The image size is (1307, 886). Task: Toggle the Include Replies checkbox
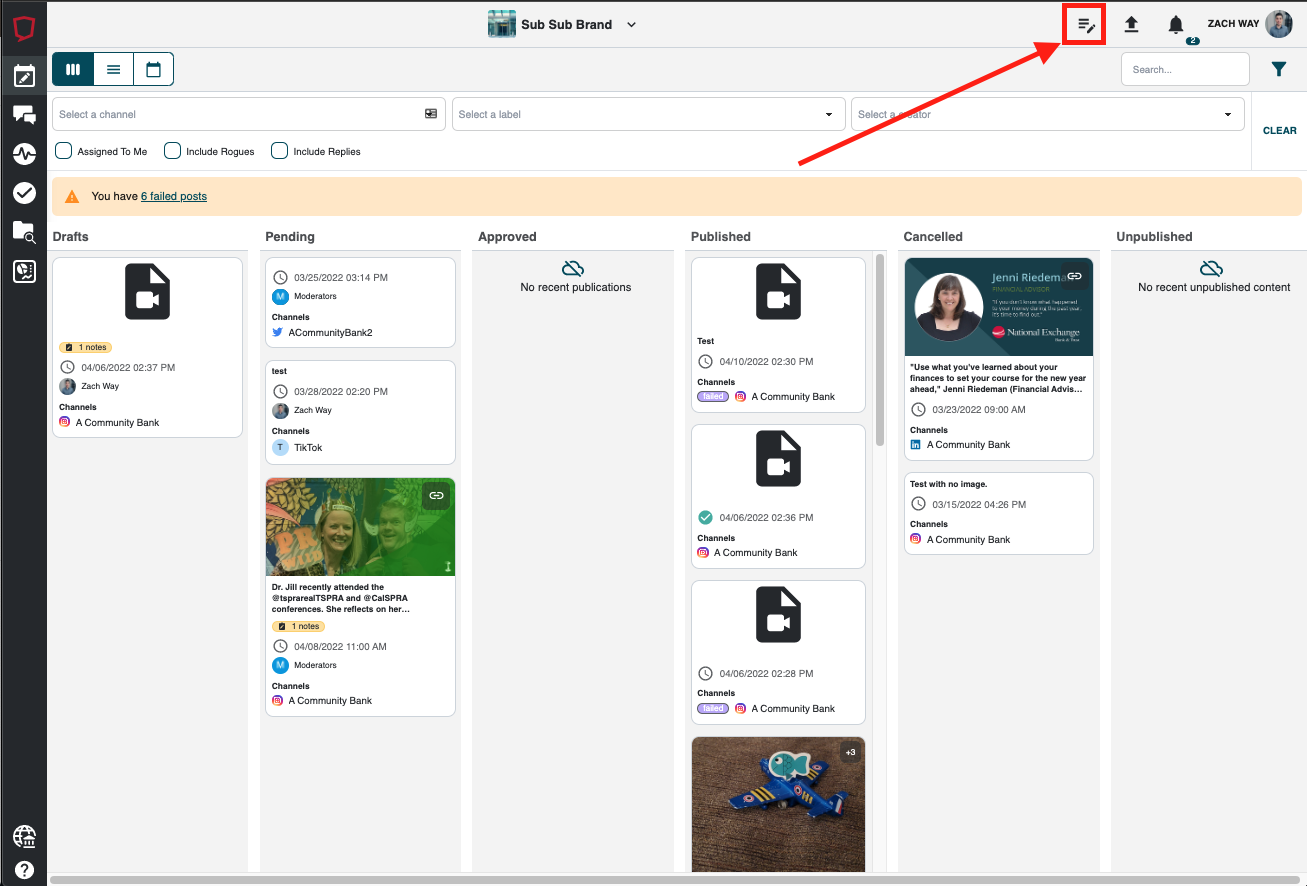(x=280, y=151)
